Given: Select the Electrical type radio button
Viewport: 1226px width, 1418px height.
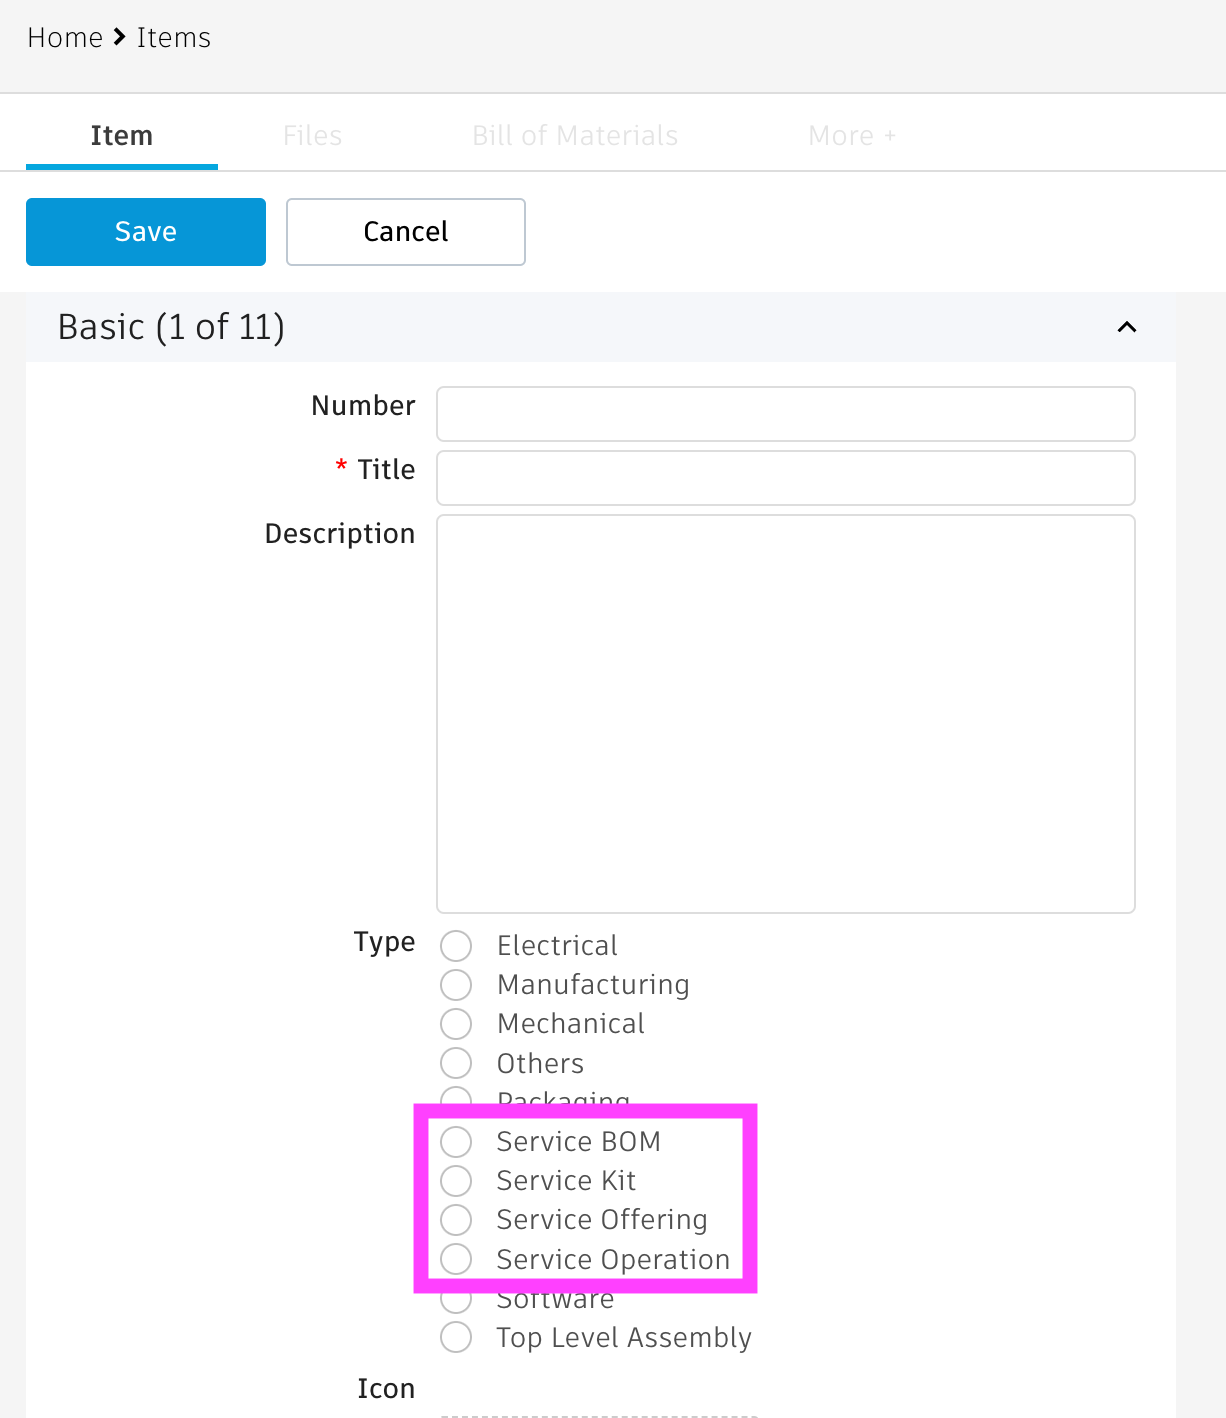Looking at the screenshot, I should [x=456, y=946].
